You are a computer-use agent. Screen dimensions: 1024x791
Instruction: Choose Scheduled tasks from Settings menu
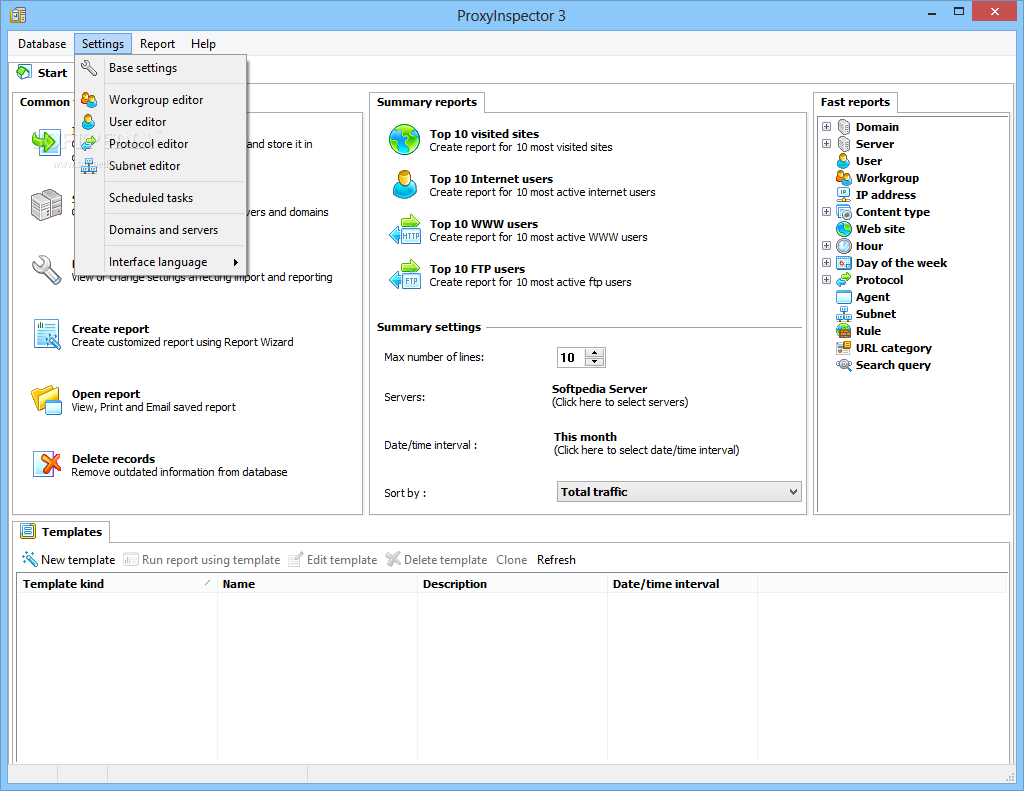pyautogui.click(x=161, y=198)
